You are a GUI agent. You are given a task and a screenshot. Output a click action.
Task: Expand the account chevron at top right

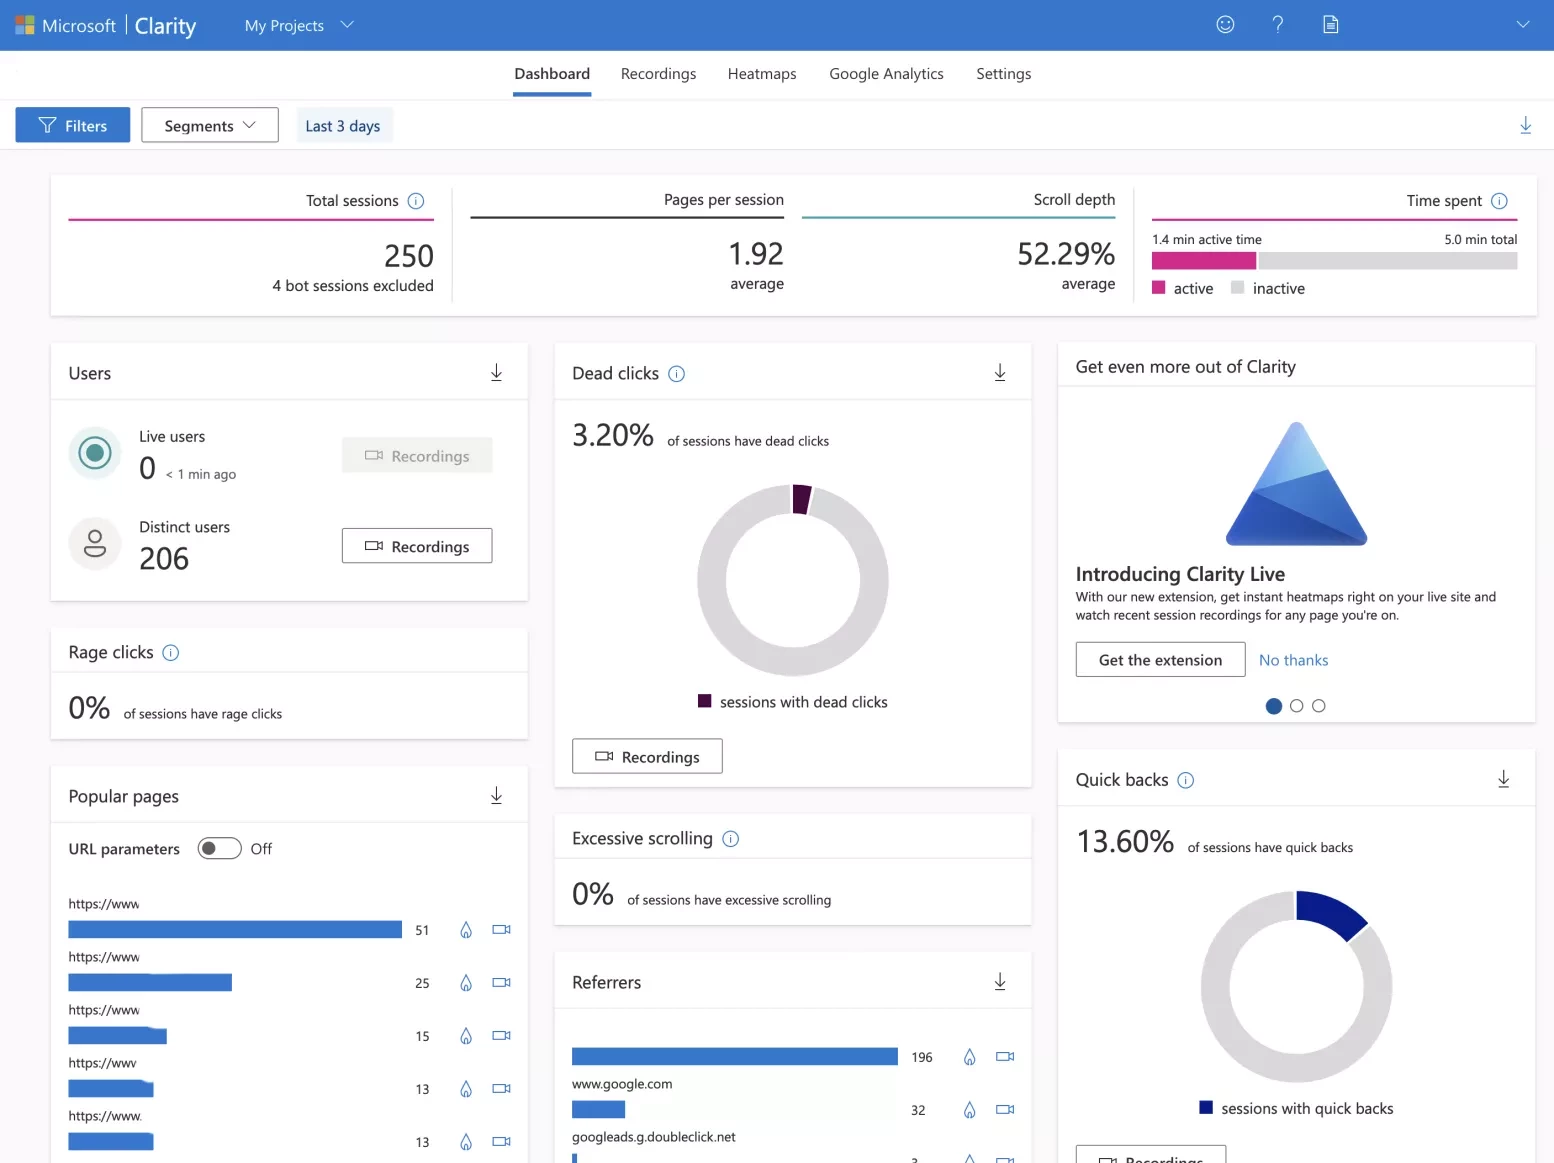(x=1522, y=25)
